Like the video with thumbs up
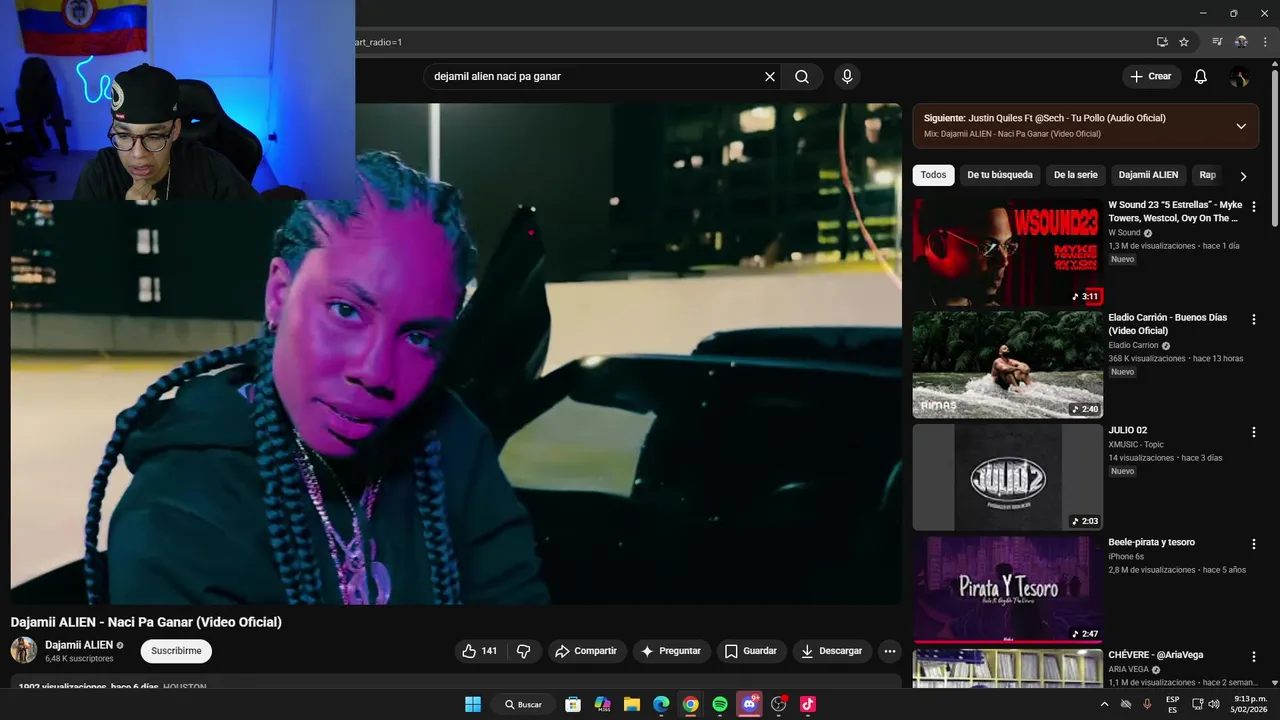 click(x=479, y=651)
